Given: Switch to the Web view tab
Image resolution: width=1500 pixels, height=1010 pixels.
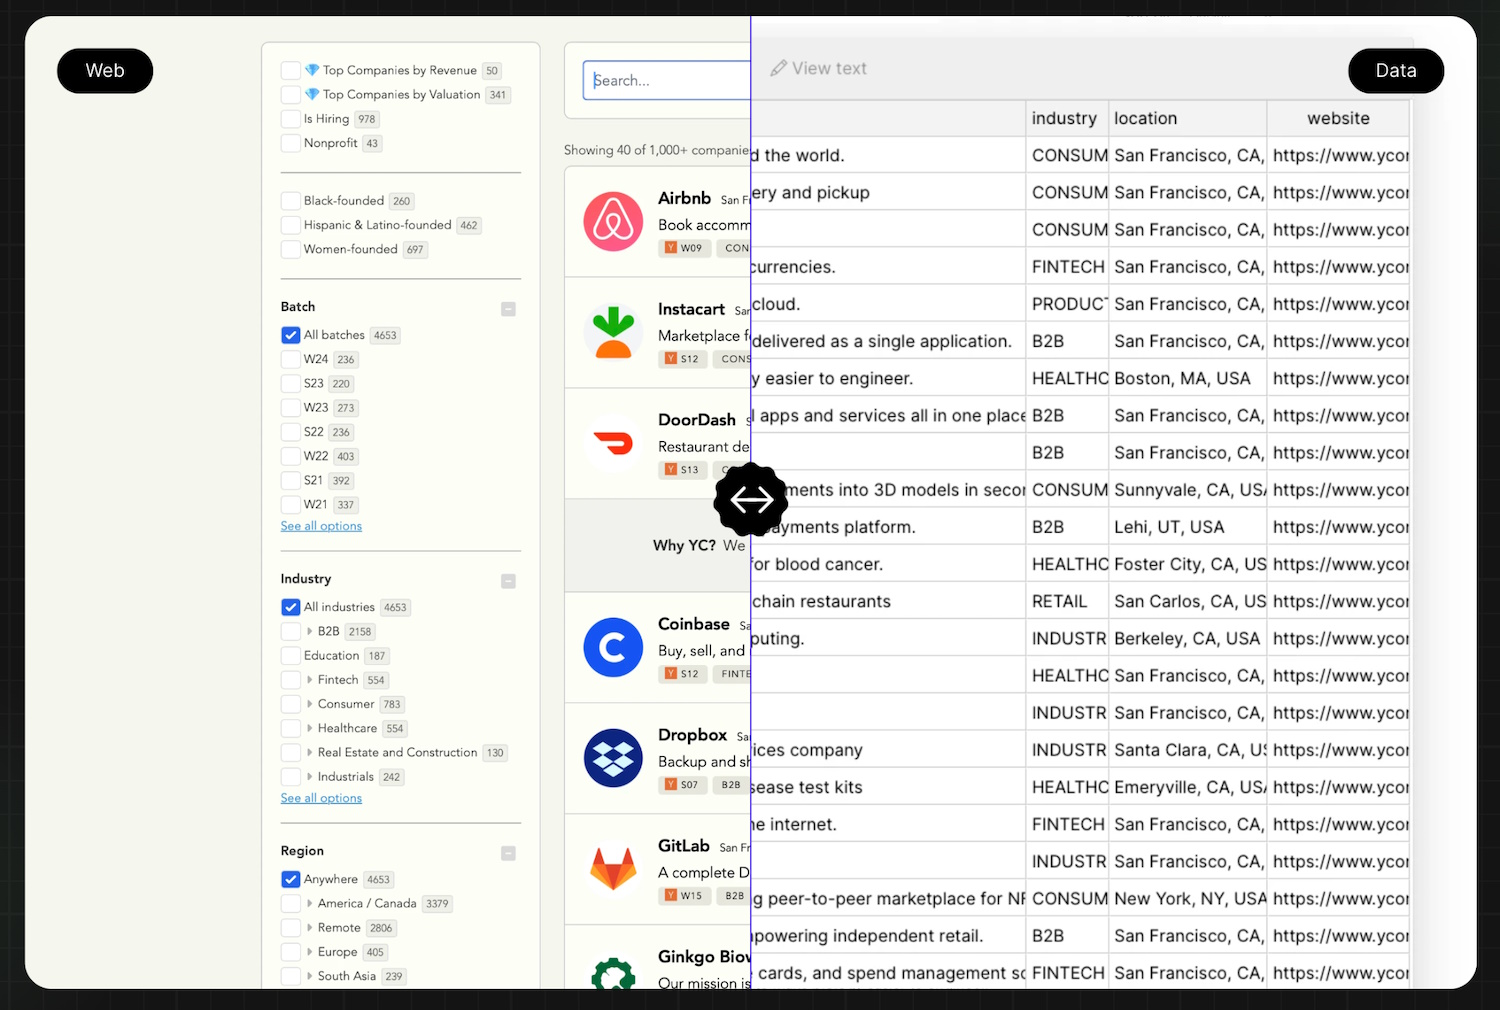Looking at the screenshot, I should [x=105, y=71].
